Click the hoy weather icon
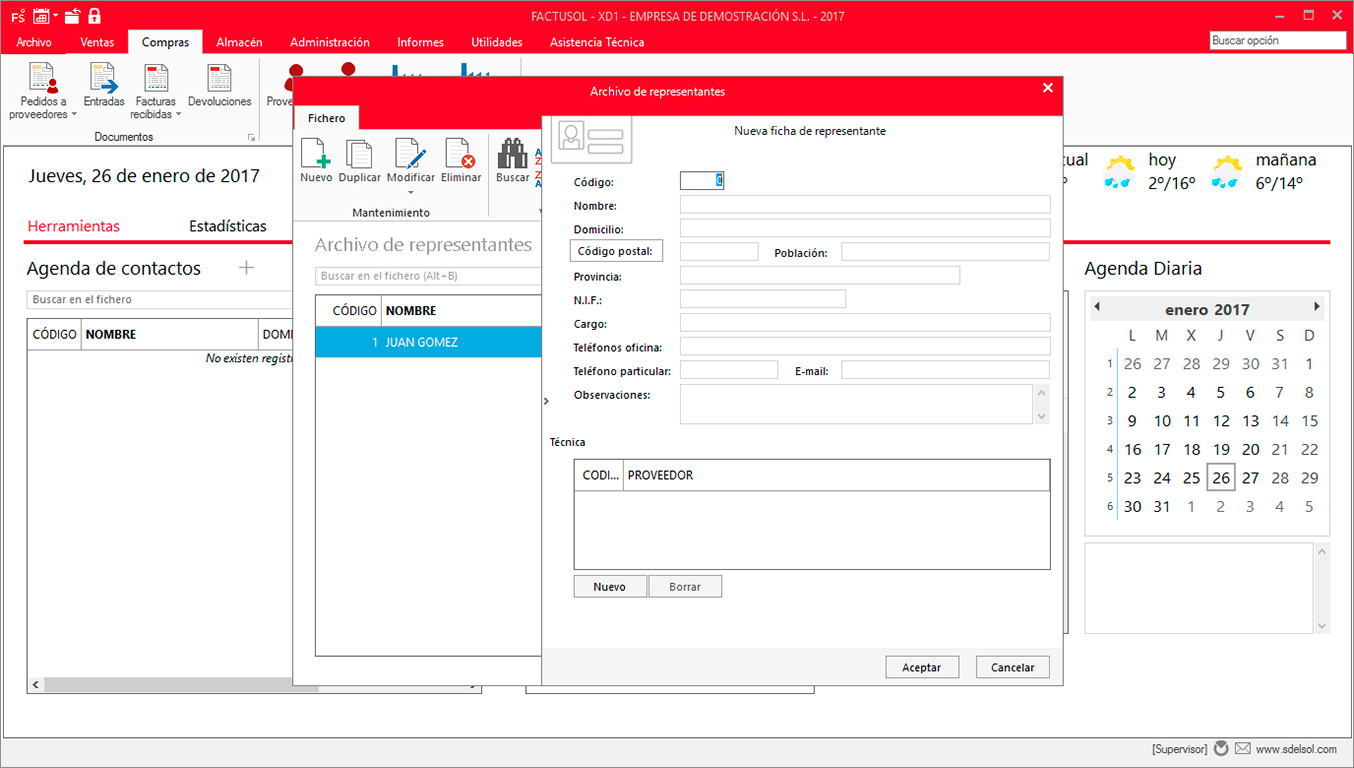Viewport: 1354px width, 768px height. 1119,172
